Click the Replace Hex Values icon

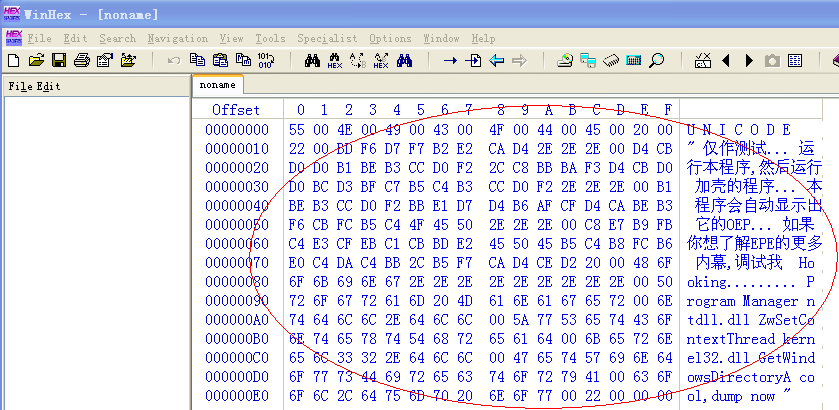pyautogui.click(x=381, y=60)
